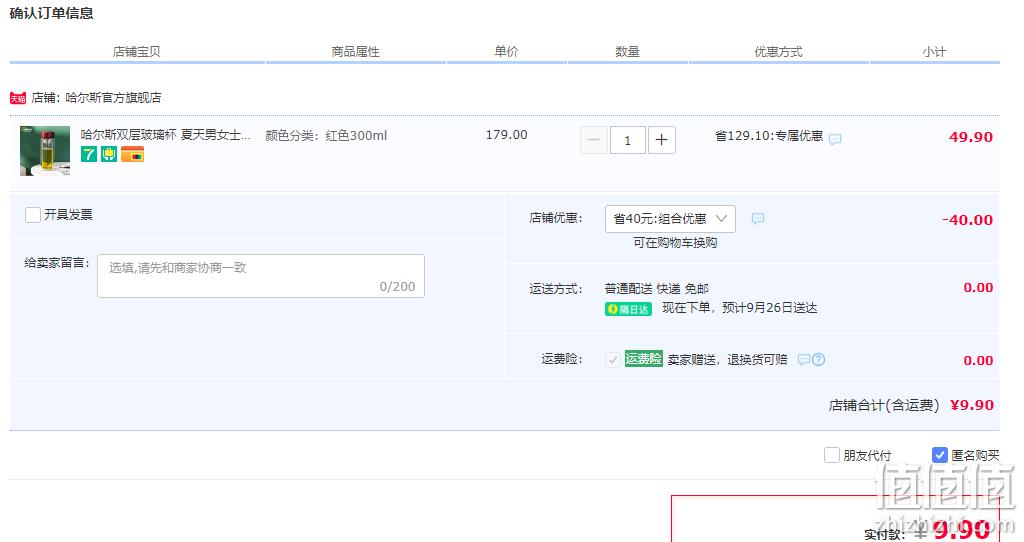
Task: Click the comment icon next to 专属优惠
Action: (x=835, y=139)
